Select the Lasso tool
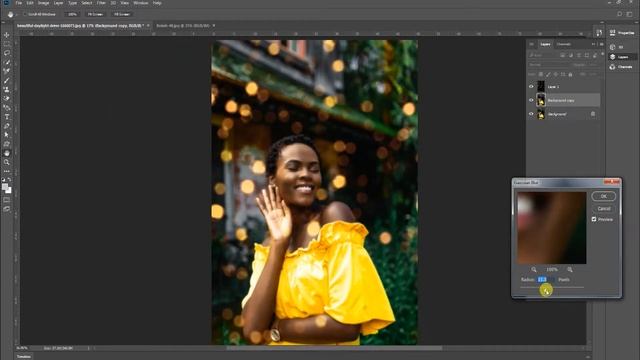The height and width of the screenshot is (360, 640). (7, 53)
